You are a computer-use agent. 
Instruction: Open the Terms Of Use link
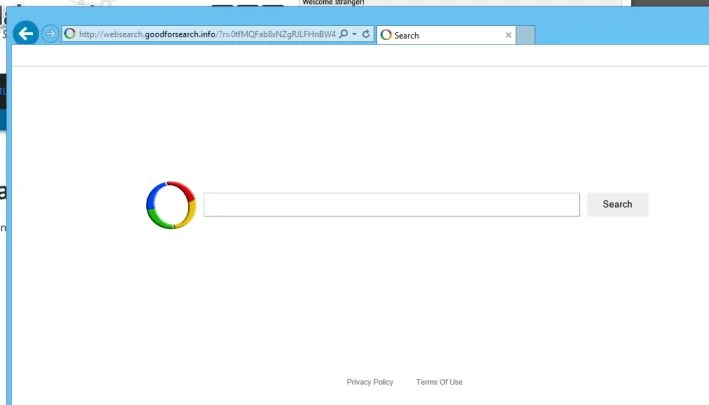[439, 382]
